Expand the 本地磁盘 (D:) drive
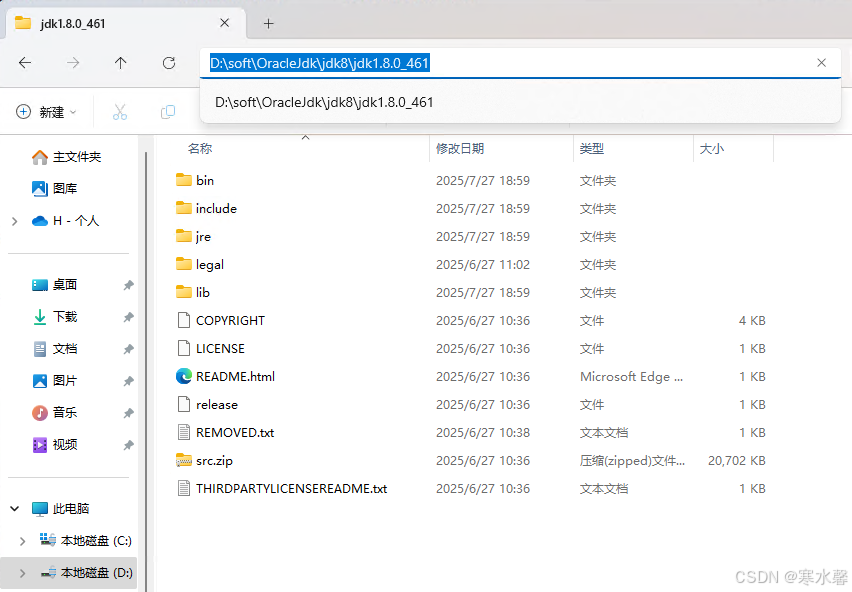Viewport: 852px width, 592px height. point(22,573)
